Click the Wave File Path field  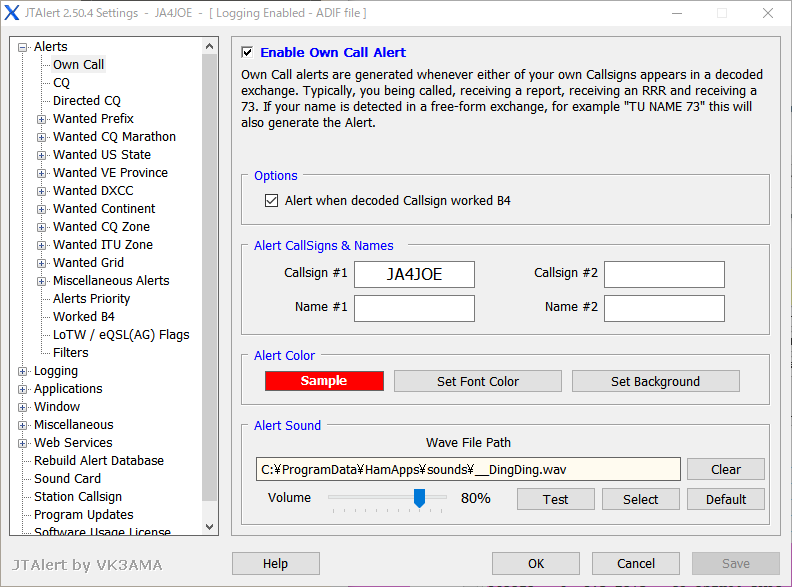pos(468,469)
